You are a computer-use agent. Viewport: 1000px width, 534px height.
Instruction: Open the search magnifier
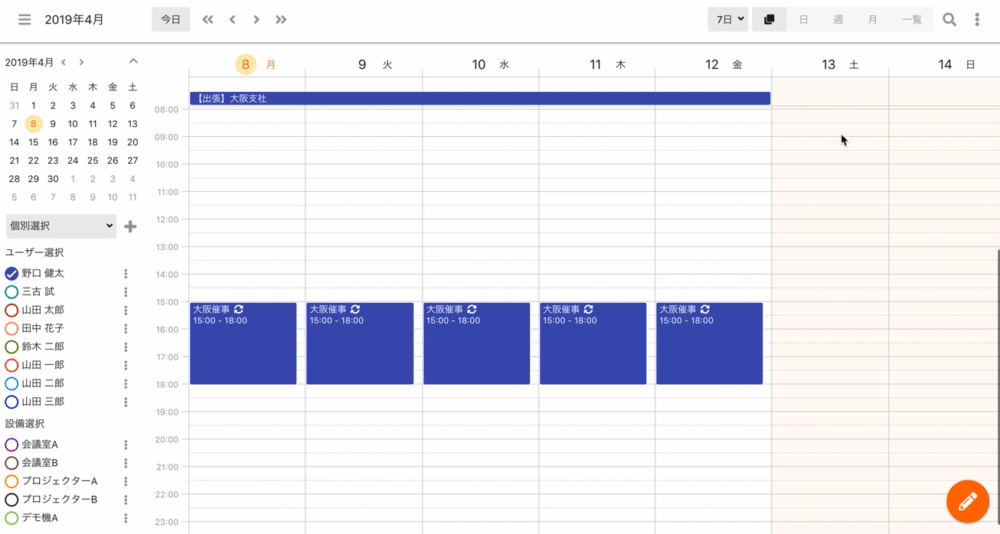point(949,20)
